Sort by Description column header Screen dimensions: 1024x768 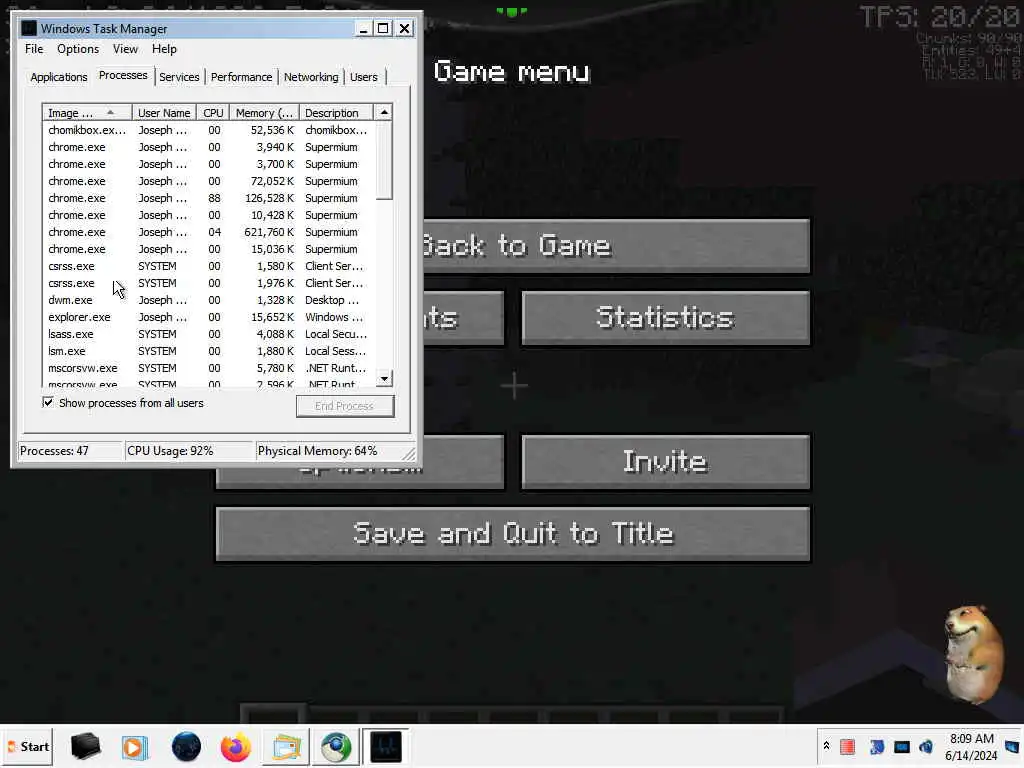[x=336, y=113]
